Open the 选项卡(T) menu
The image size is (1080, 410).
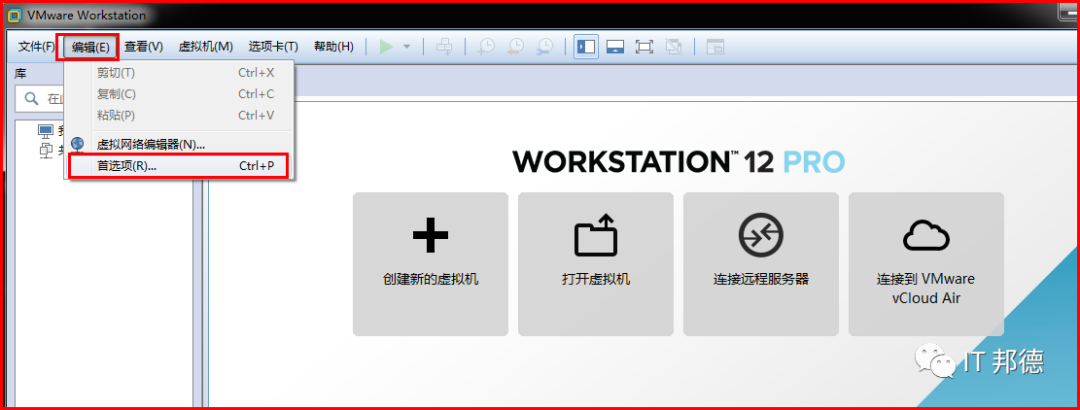273,47
